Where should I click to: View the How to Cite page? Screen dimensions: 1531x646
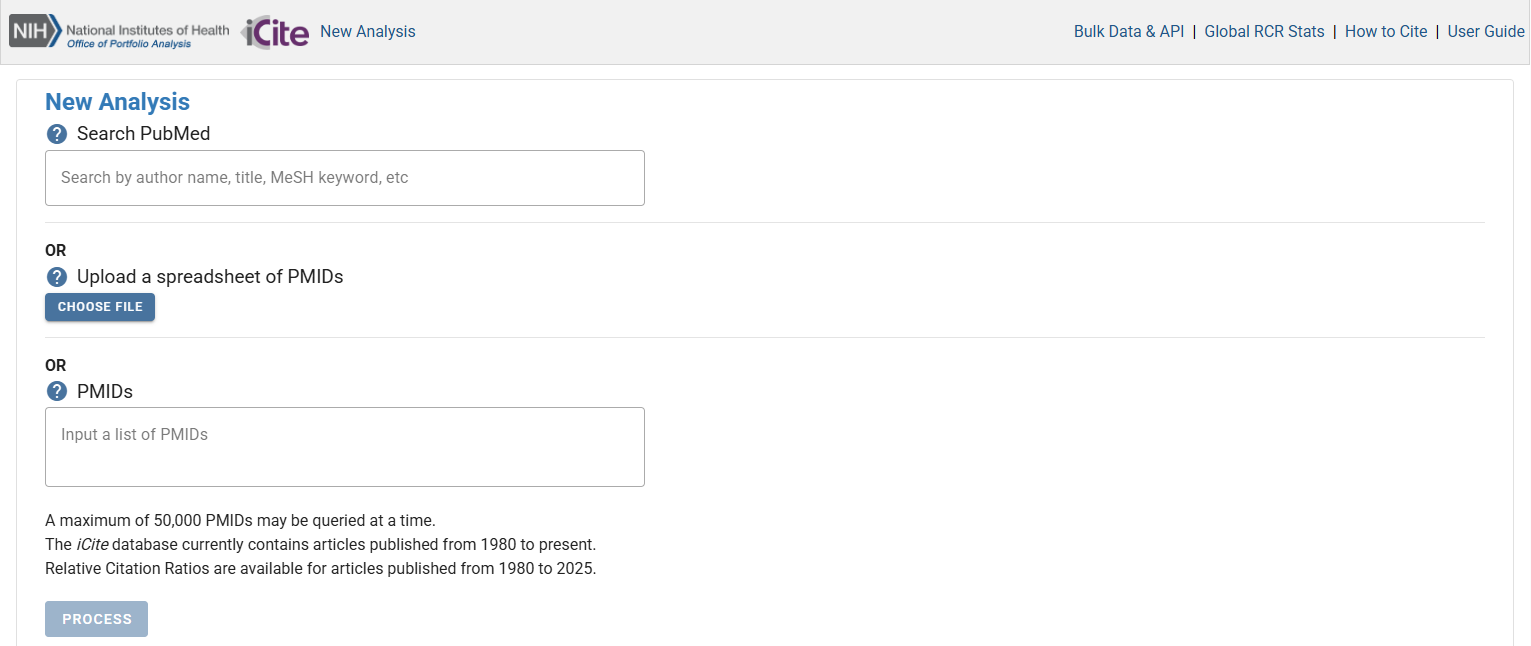(1386, 31)
